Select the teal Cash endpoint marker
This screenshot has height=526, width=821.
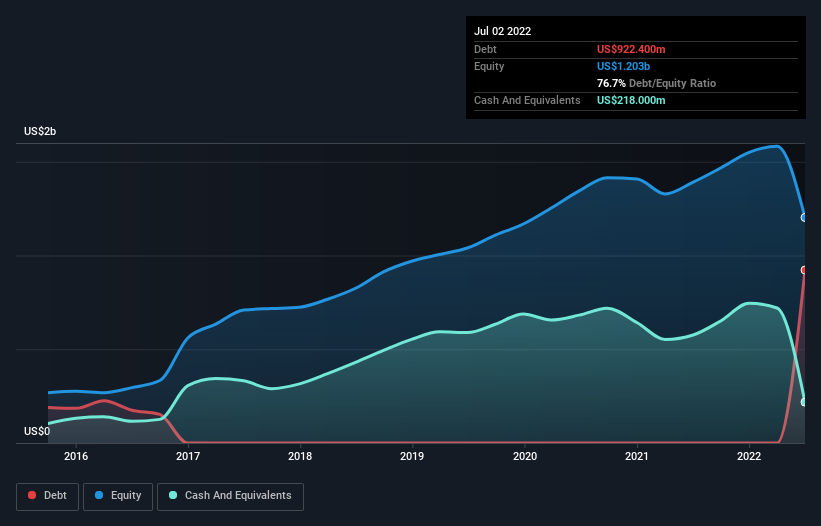pos(804,402)
